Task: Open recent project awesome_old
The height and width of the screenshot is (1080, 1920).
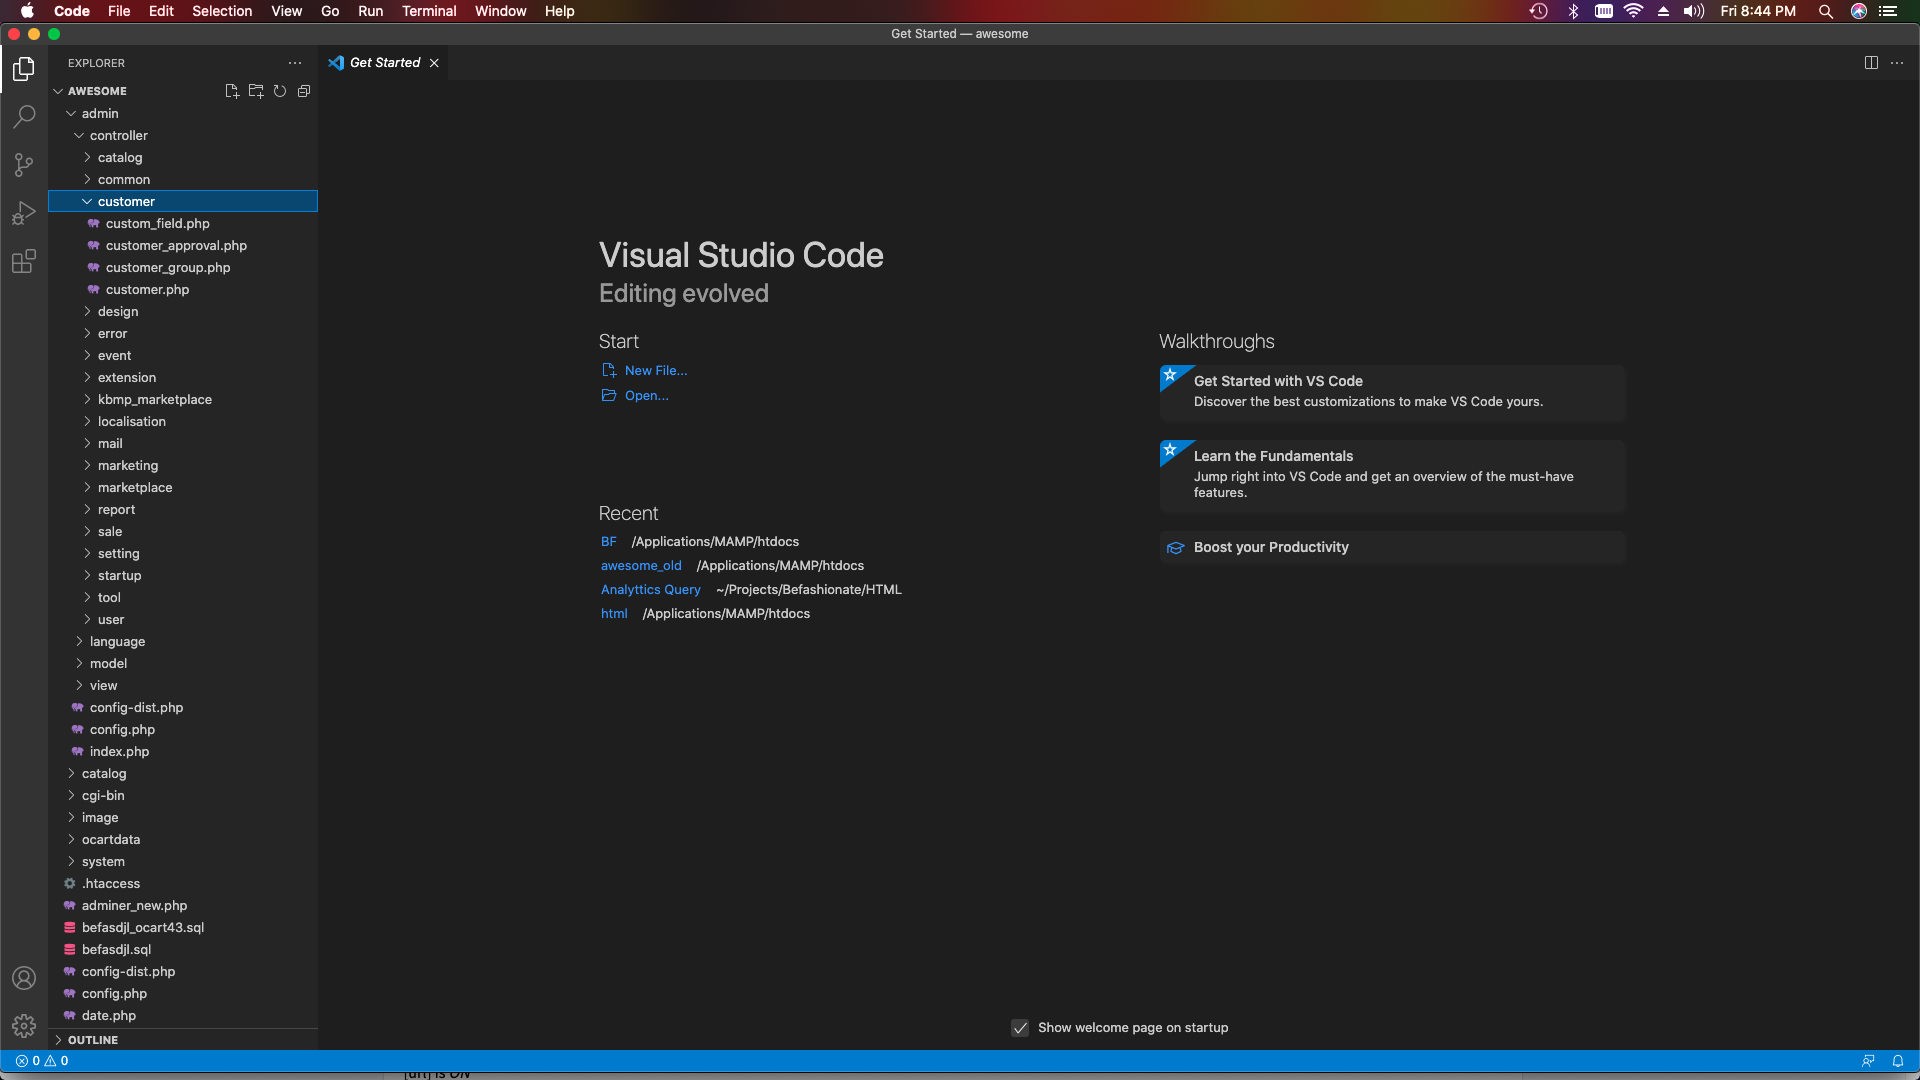Action: point(641,566)
